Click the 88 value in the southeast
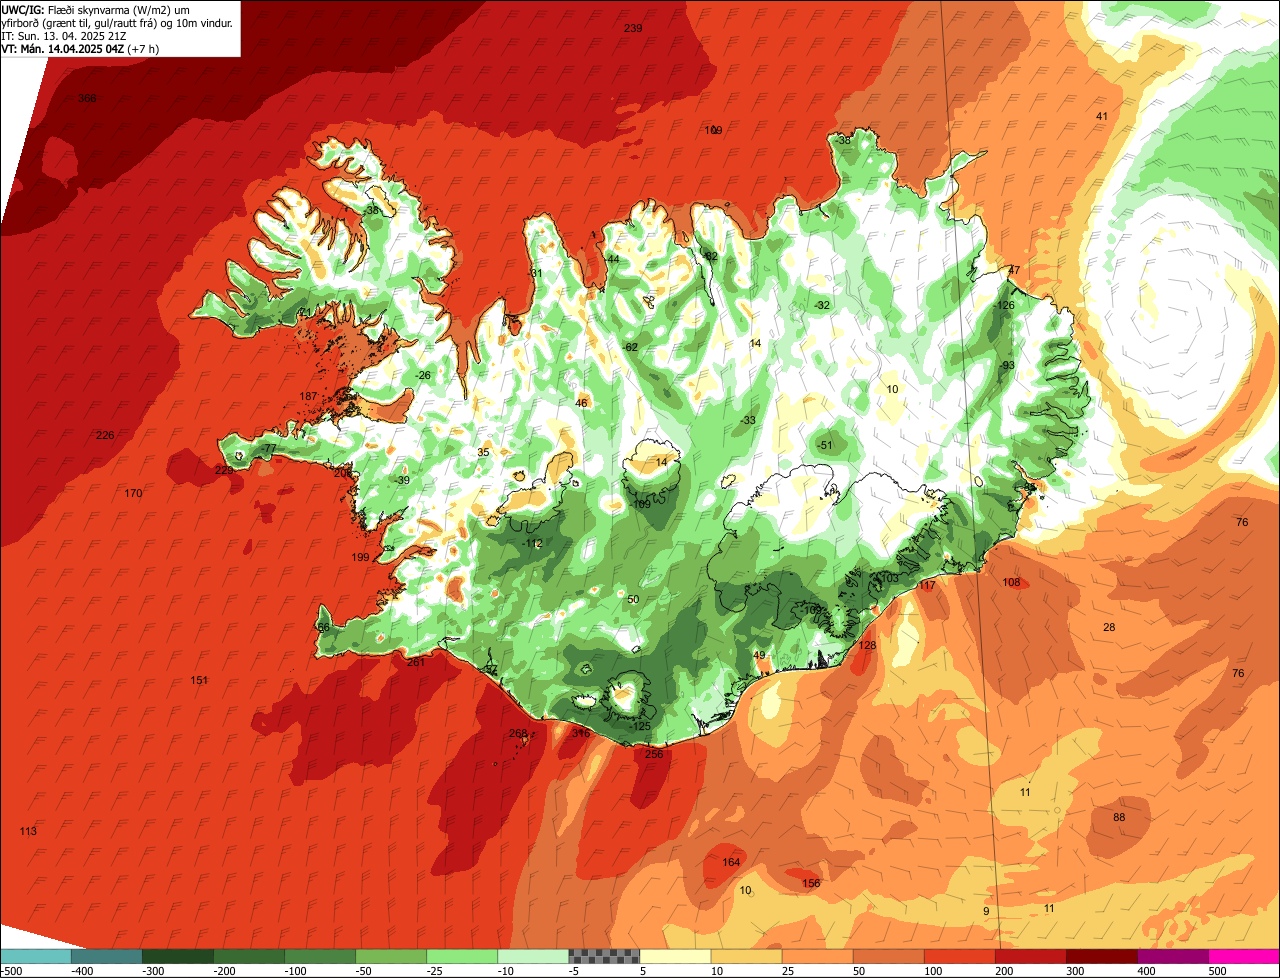 pyautogui.click(x=1119, y=817)
